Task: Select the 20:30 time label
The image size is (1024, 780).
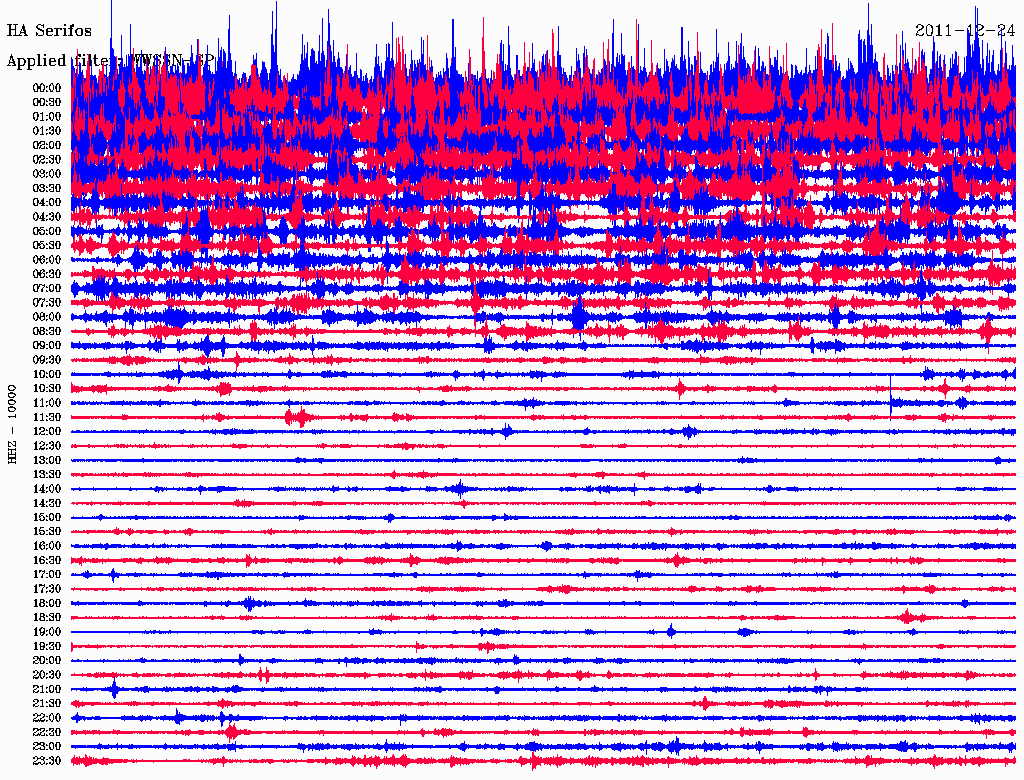Action: tap(47, 675)
